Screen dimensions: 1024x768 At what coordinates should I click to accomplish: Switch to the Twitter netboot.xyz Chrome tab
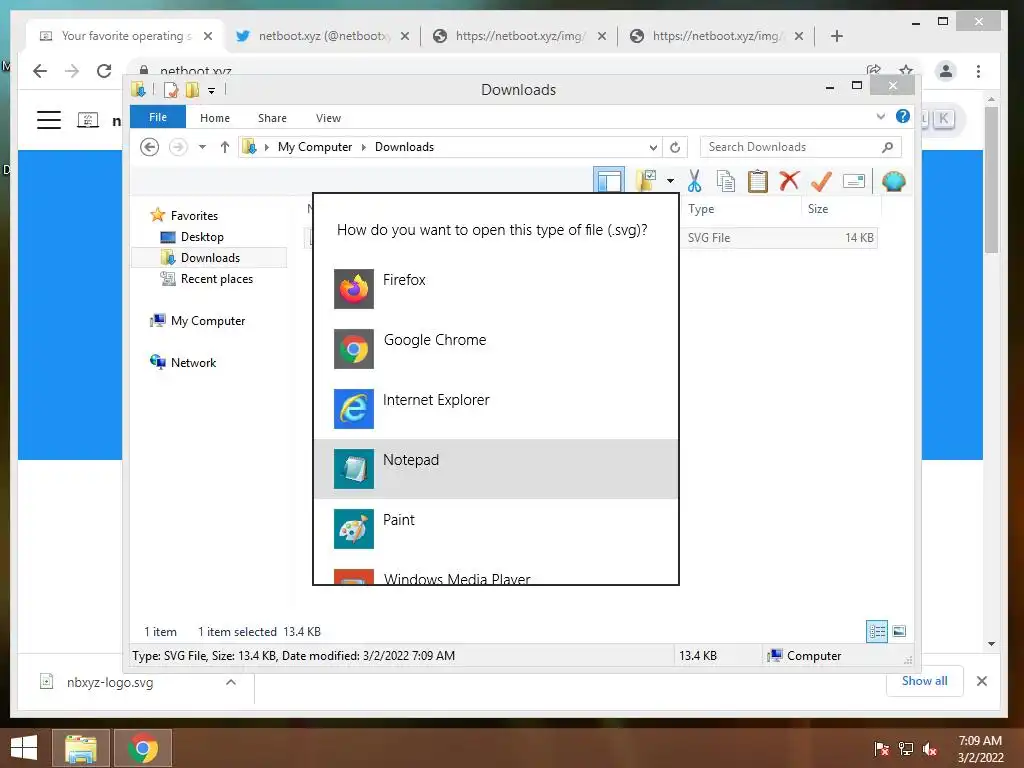323,36
